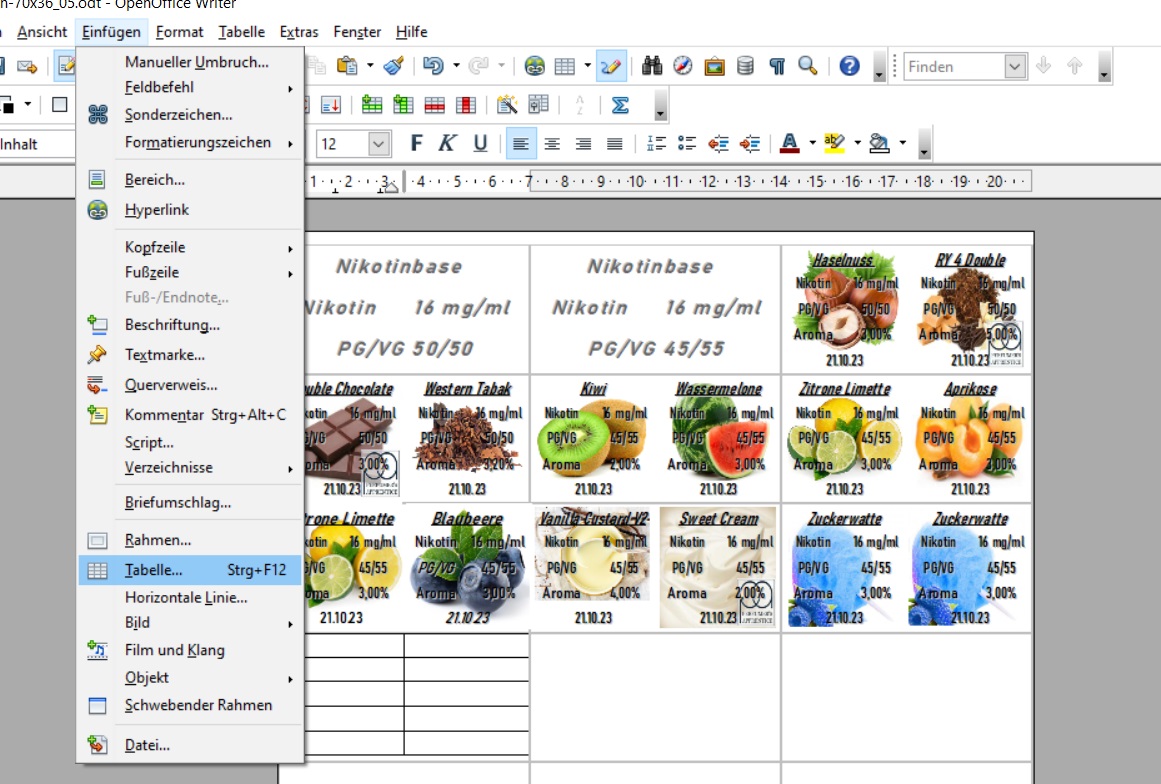Viewport: 1161px width, 784px height.
Task: Expand the Finden search box dropdown
Action: (x=1015, y=67)
